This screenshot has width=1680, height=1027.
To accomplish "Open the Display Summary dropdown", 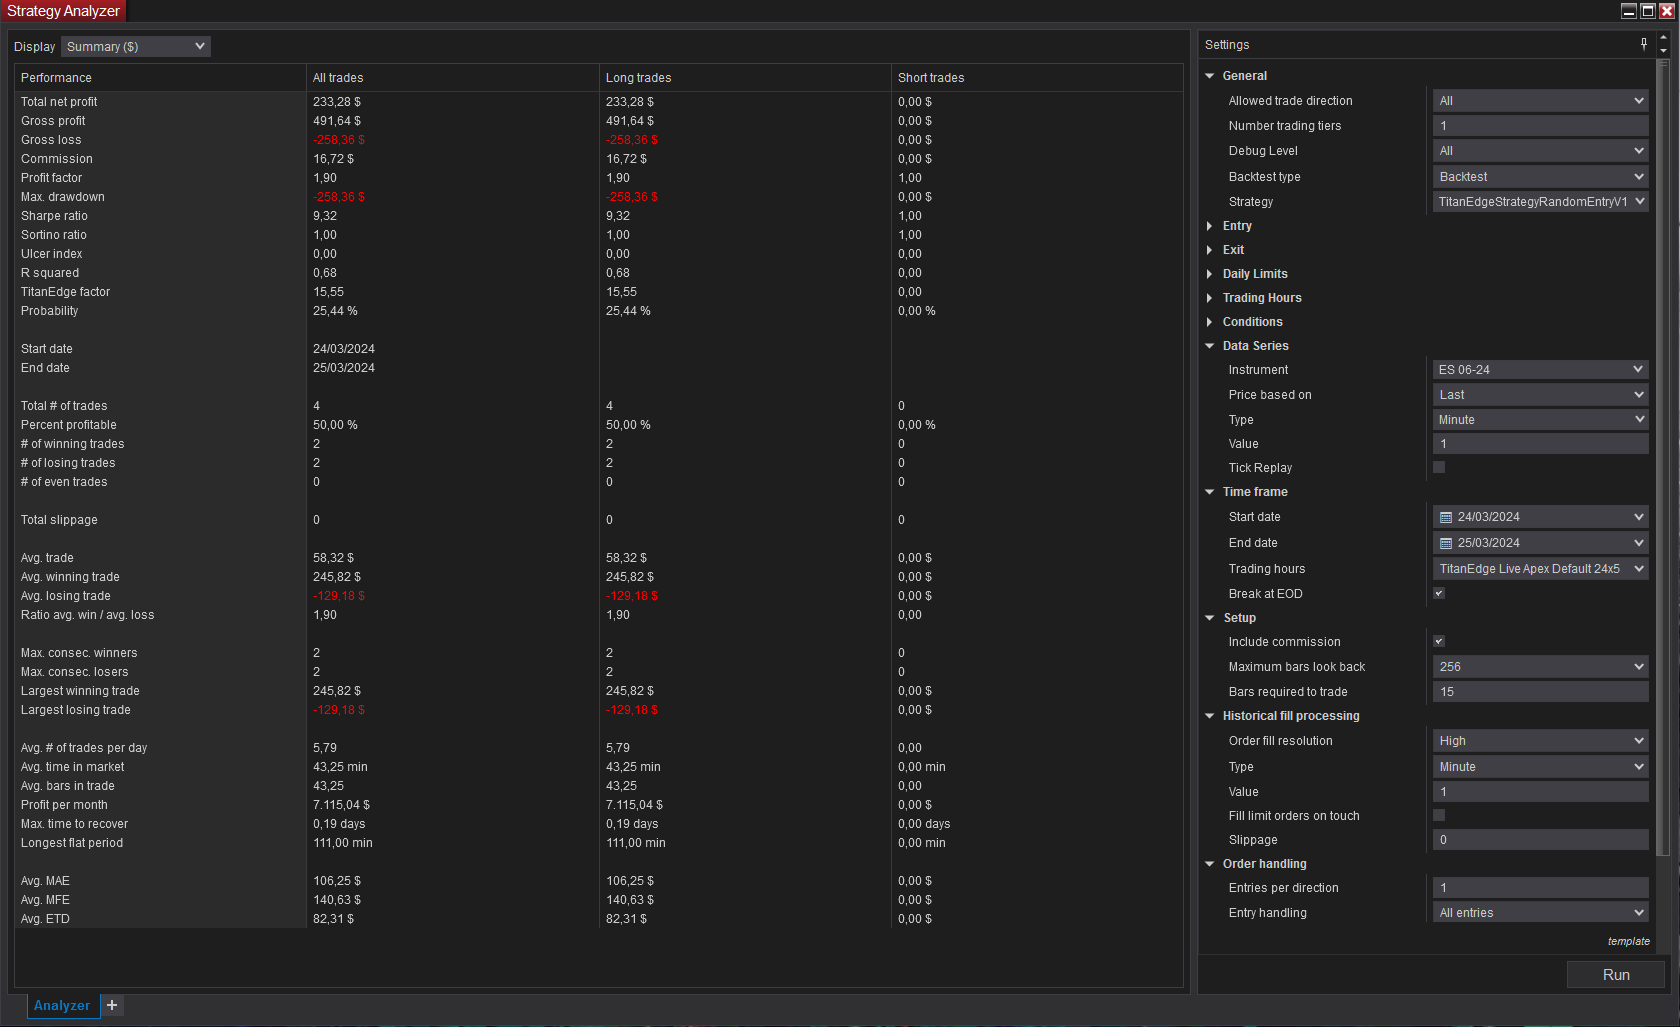I will [x=136, y=46].
